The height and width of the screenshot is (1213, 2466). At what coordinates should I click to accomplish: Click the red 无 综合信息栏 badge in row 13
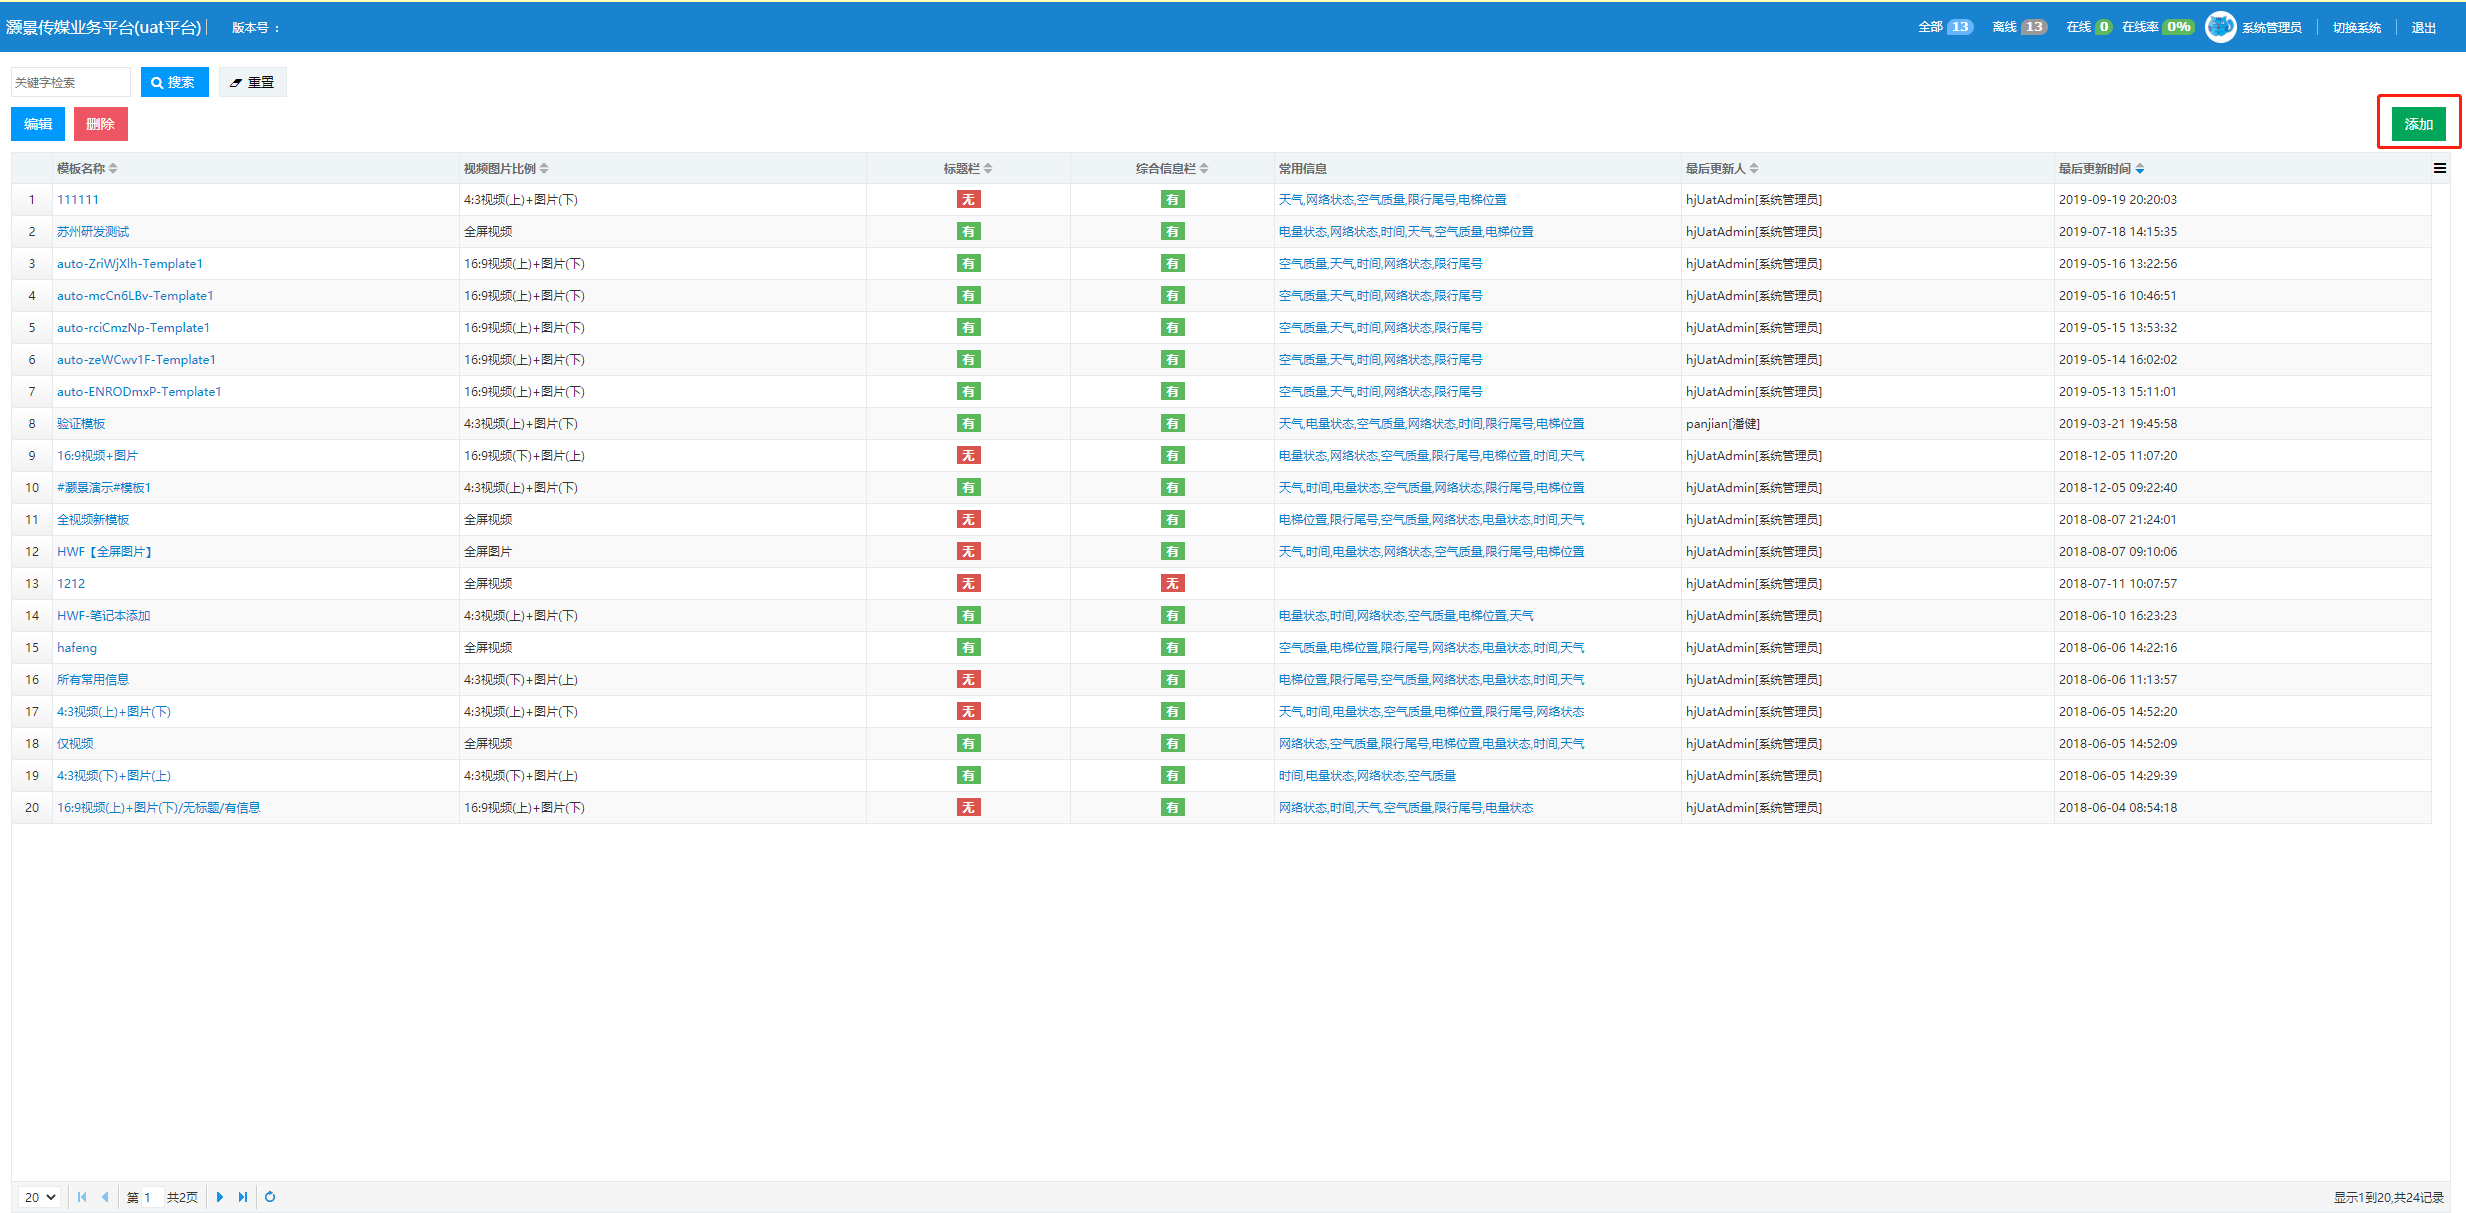point(1172,584)
